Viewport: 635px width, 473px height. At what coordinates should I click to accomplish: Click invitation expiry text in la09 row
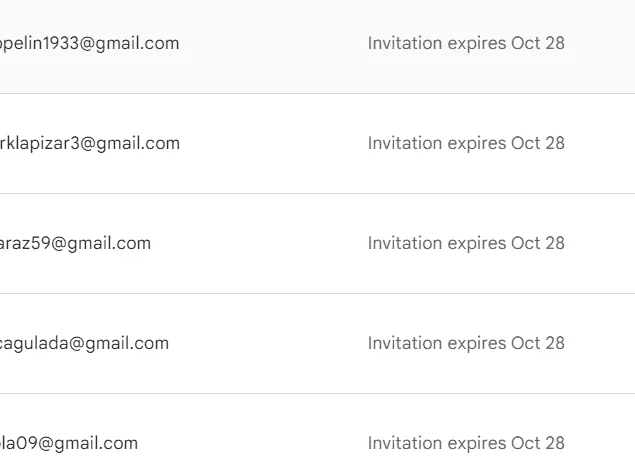[x=466, y=443]
